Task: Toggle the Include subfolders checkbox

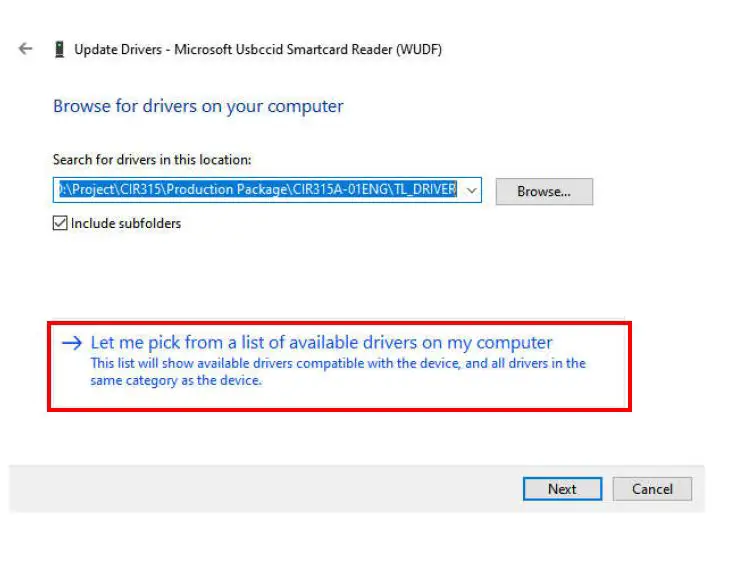Action: [60, 224]
